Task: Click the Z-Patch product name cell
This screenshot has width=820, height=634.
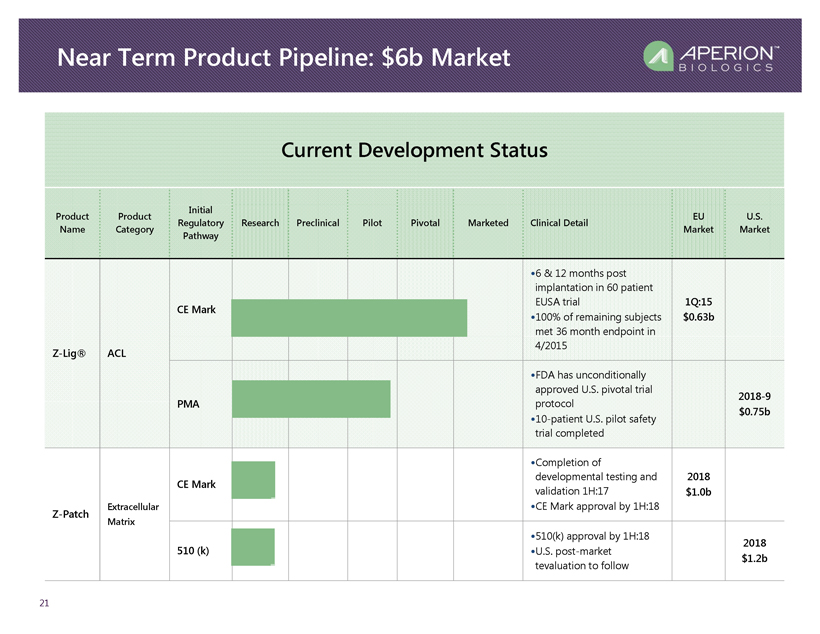Action: [x=71, y=516]
